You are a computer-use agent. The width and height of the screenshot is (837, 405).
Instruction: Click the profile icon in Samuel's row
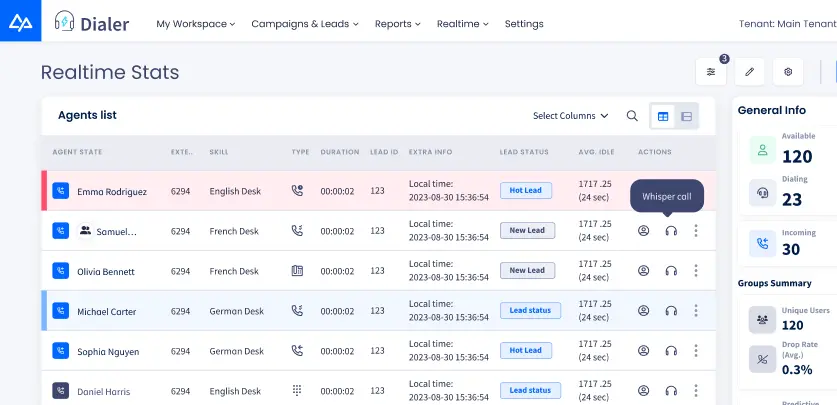pyautogui.click(x=644, y=231)
